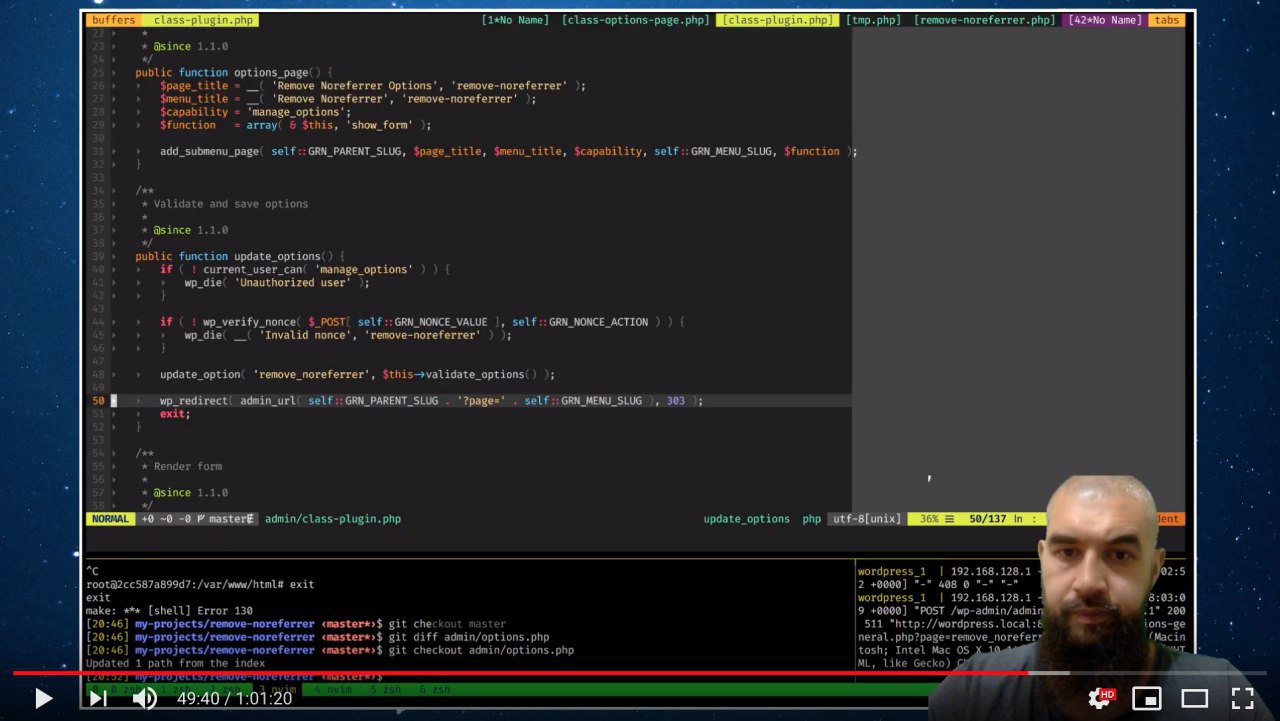Switch to the [class-options-page.php] tab

635,20
